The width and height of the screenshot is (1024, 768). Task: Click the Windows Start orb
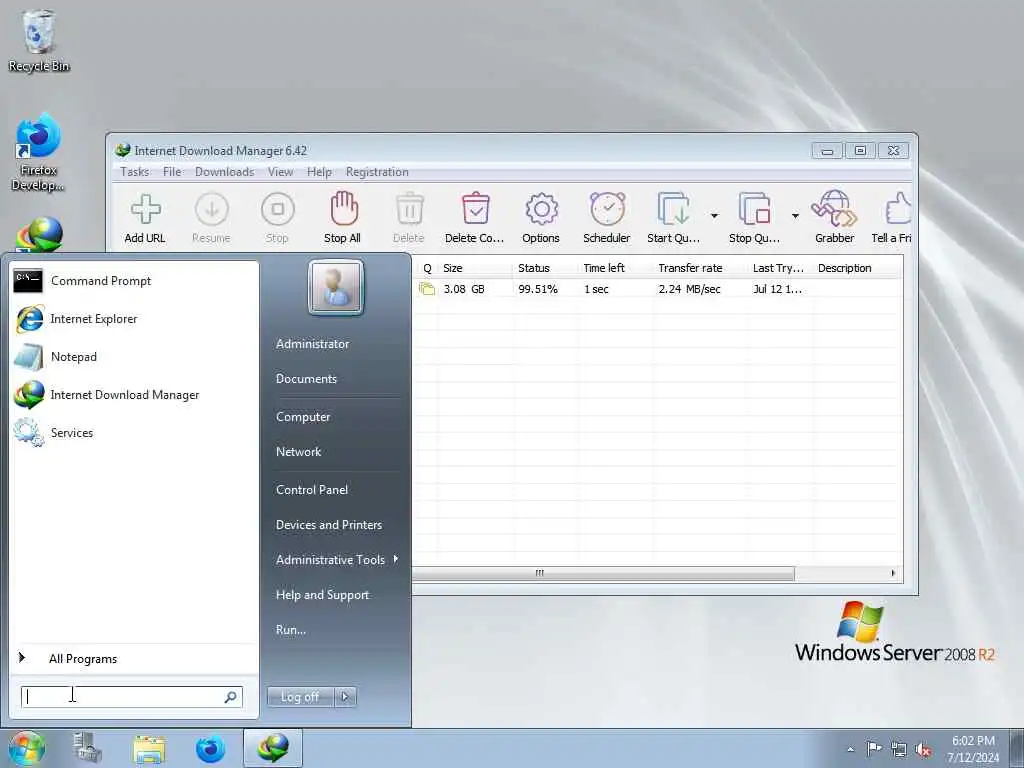27,748
